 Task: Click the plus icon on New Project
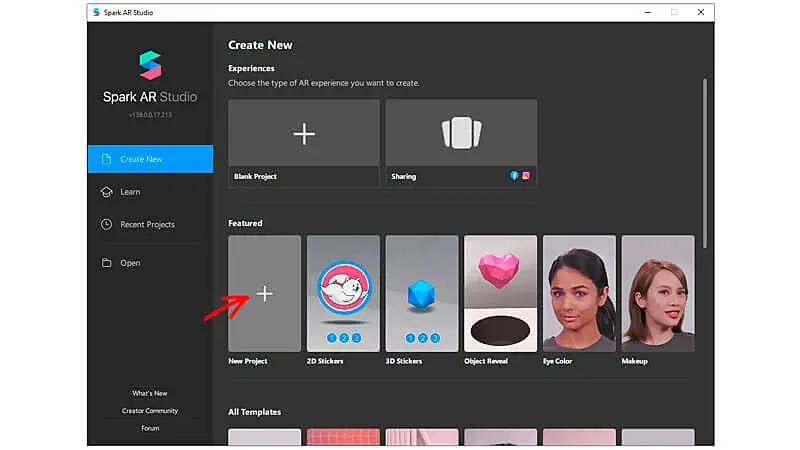(264, 293)
